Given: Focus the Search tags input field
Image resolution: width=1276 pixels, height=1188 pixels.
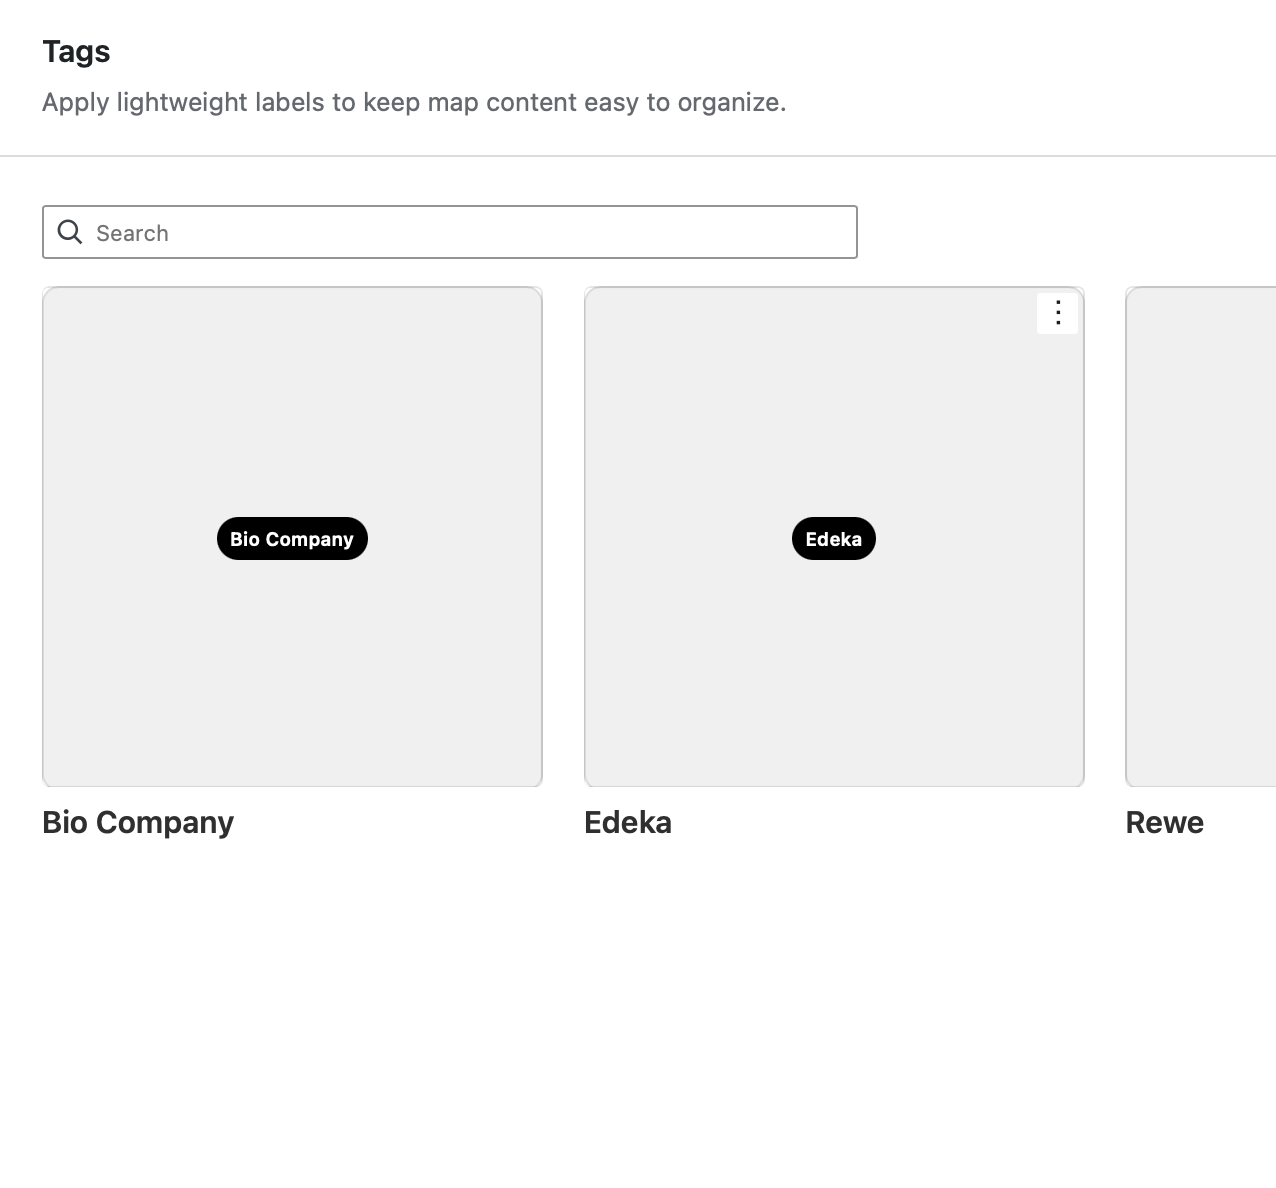Looking at the screenshot, I should pos(450,232).
